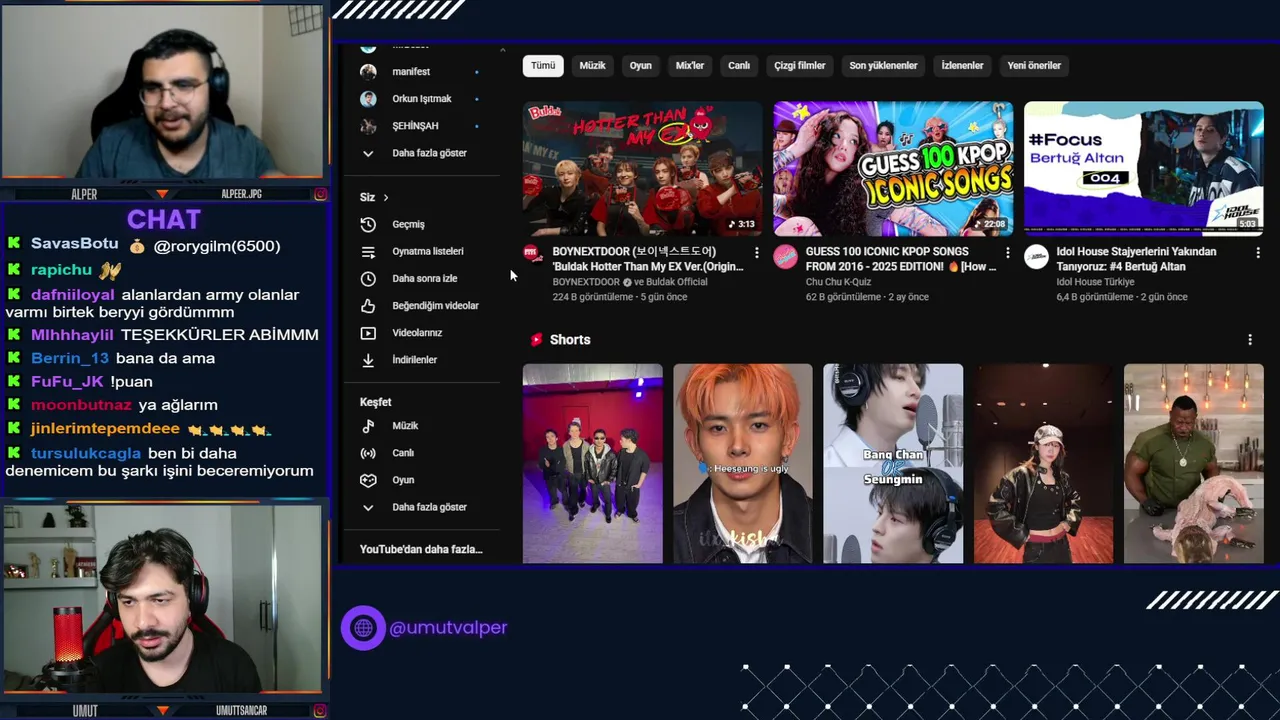Image resolution: width=1280 pixels, height=720 pixels.
Task: Click the İndirilenler download icon
Action: (x=368, y=359)
